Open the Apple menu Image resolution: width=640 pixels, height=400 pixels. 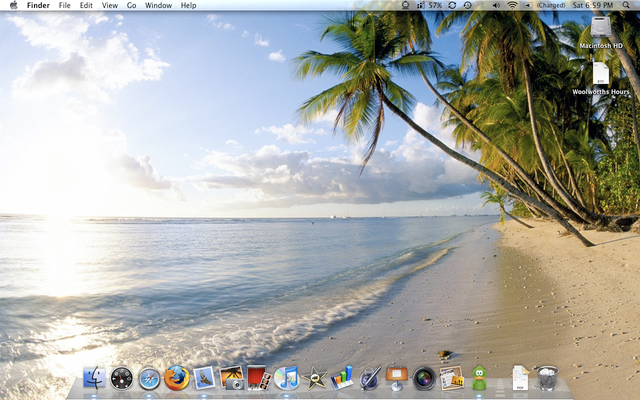[13, 6]
